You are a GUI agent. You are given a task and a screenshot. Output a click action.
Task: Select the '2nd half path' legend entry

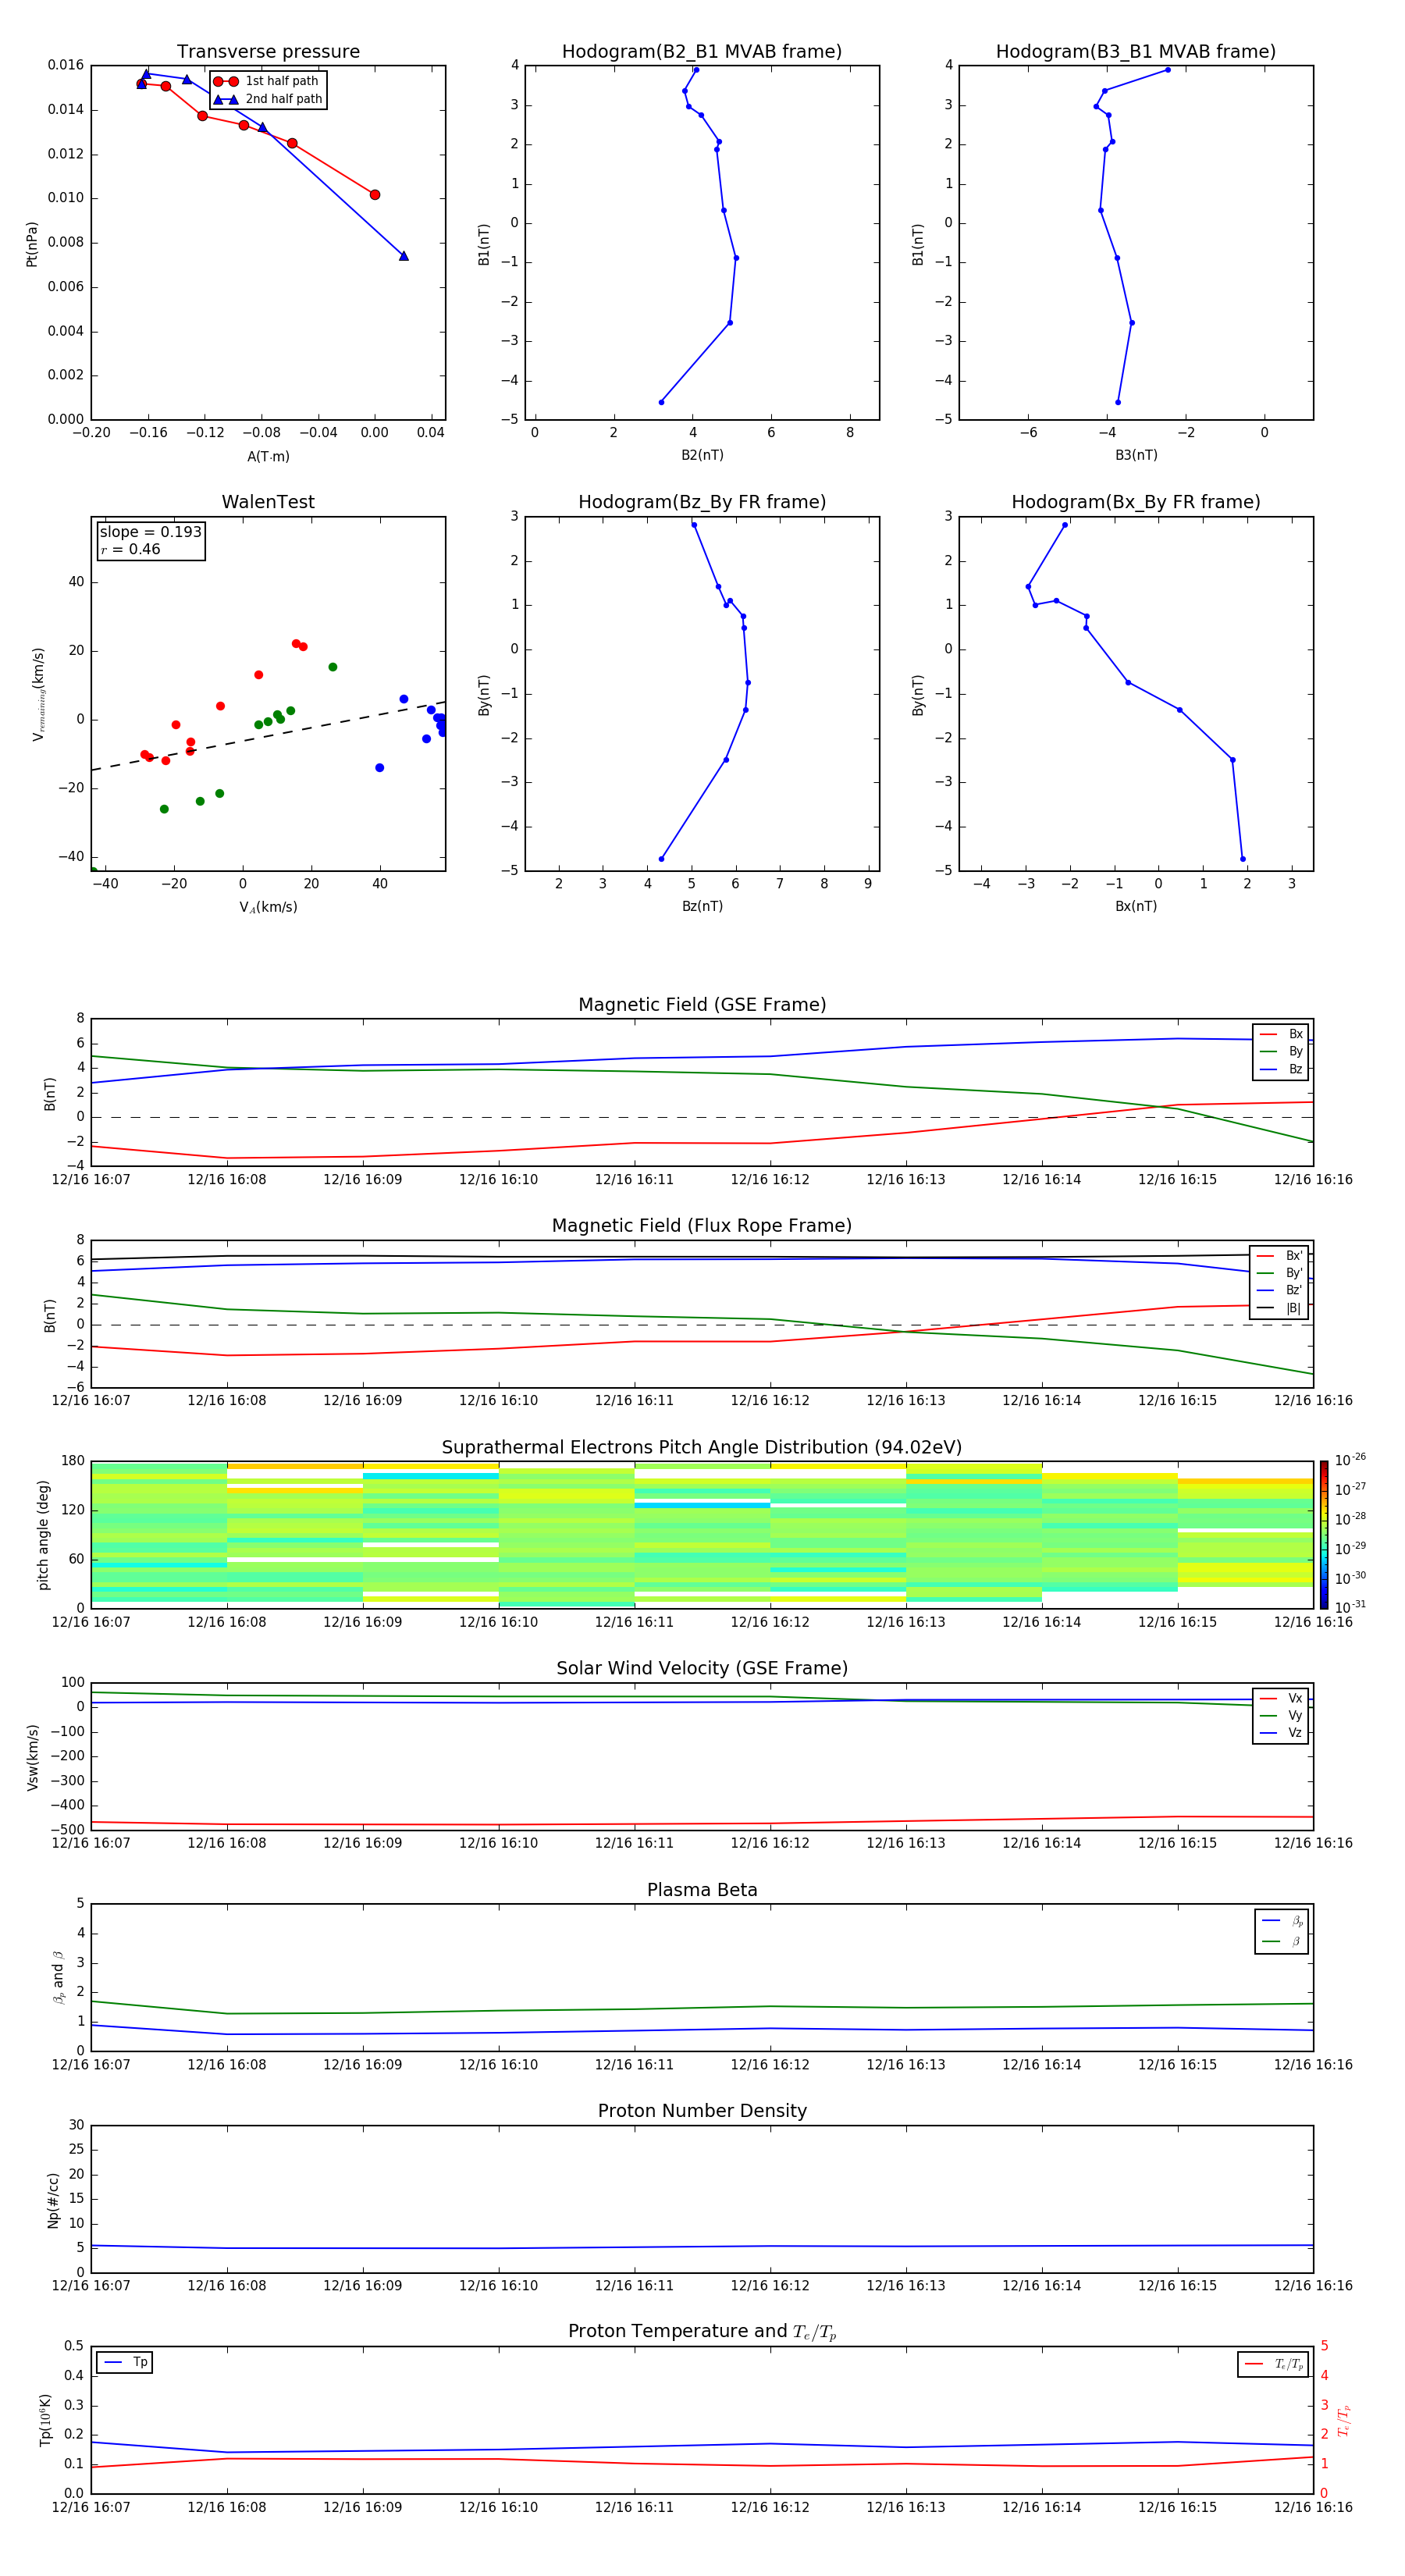click(x=267, y=99)
